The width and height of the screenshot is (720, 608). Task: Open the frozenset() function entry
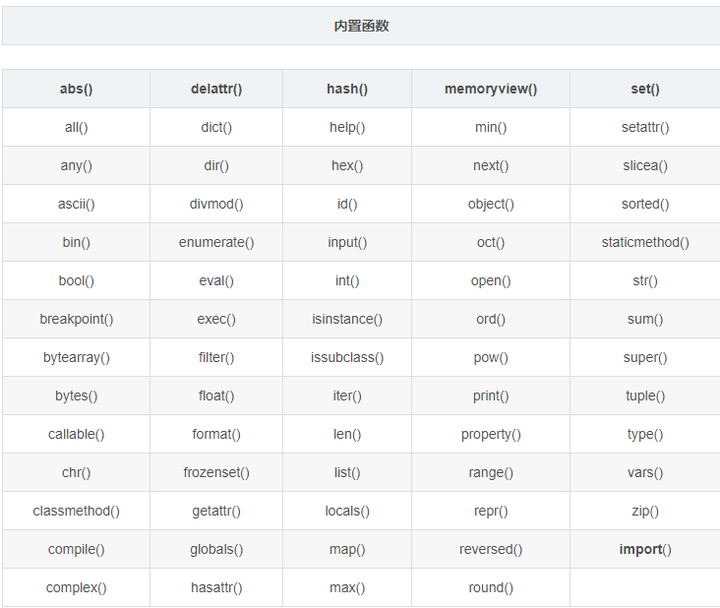[216, 472]
